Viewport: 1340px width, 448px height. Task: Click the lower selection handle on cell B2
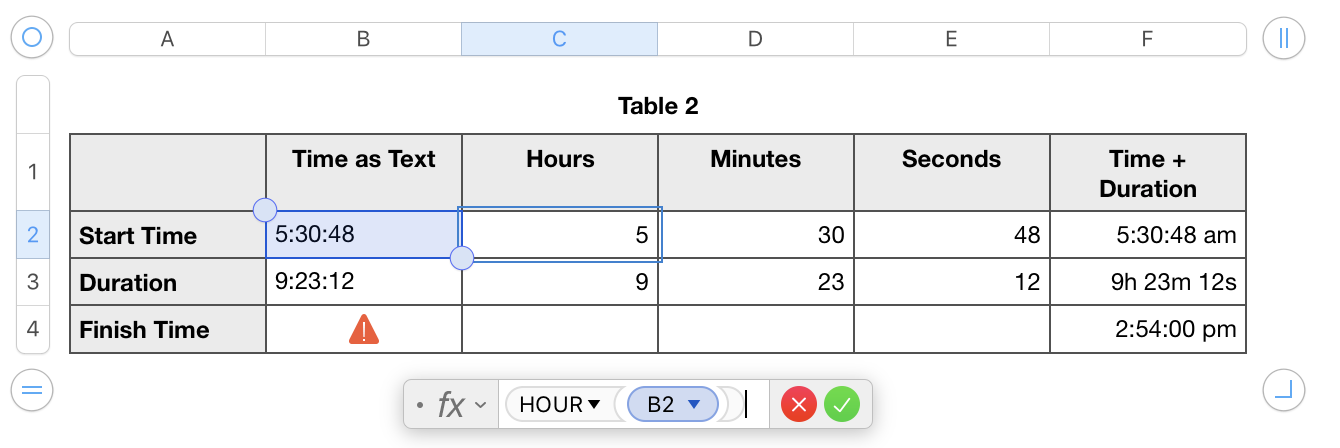462,259
